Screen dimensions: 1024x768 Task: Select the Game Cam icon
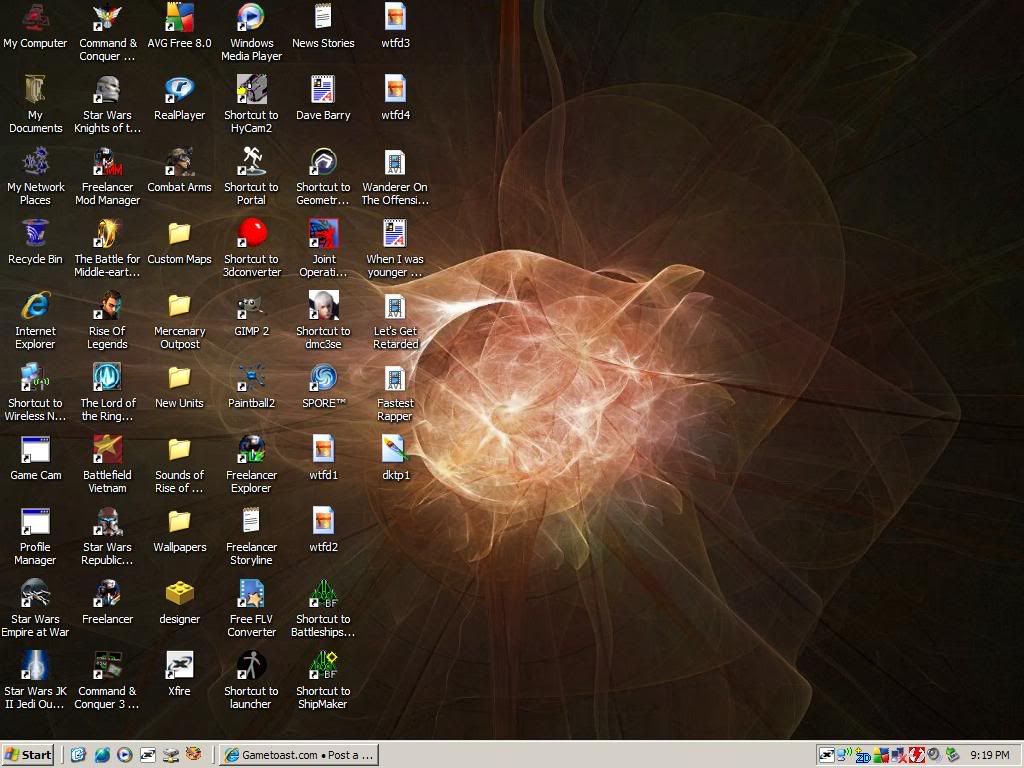click(35, 449)
